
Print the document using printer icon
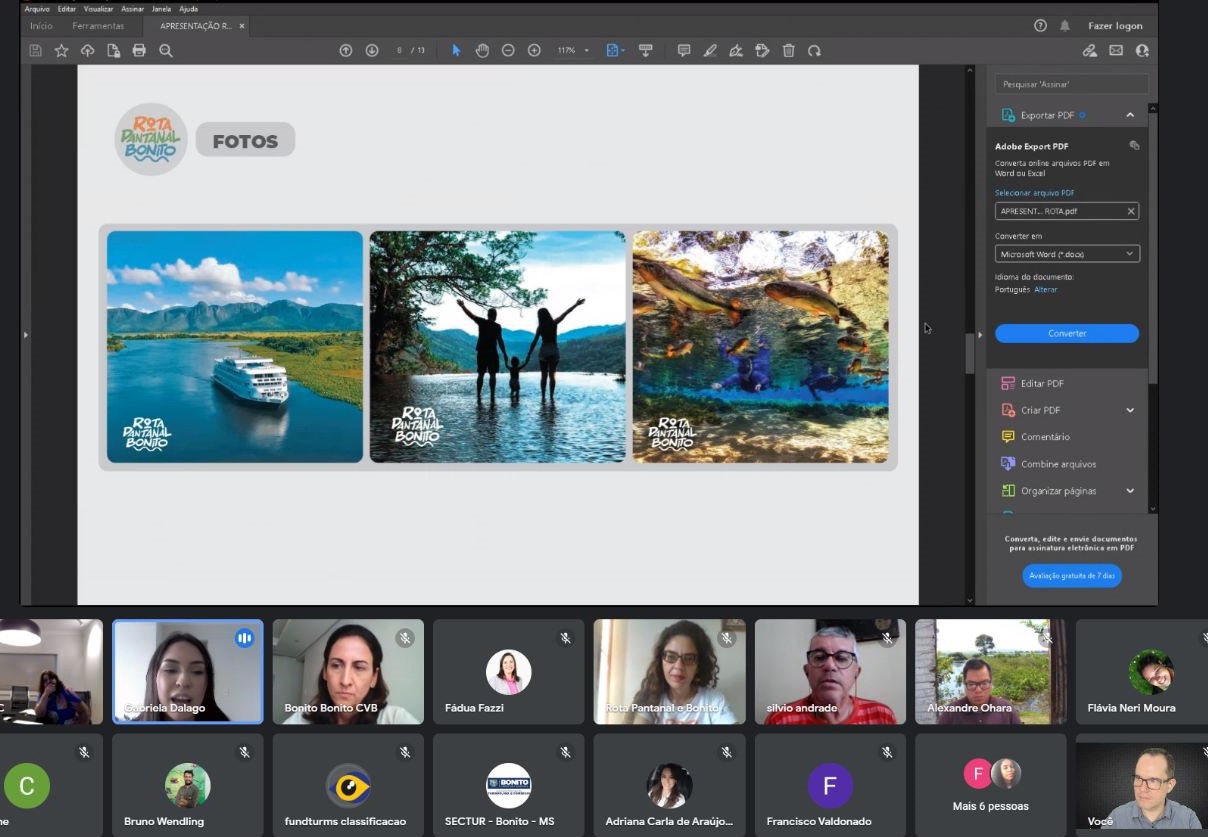click(139, 51)
